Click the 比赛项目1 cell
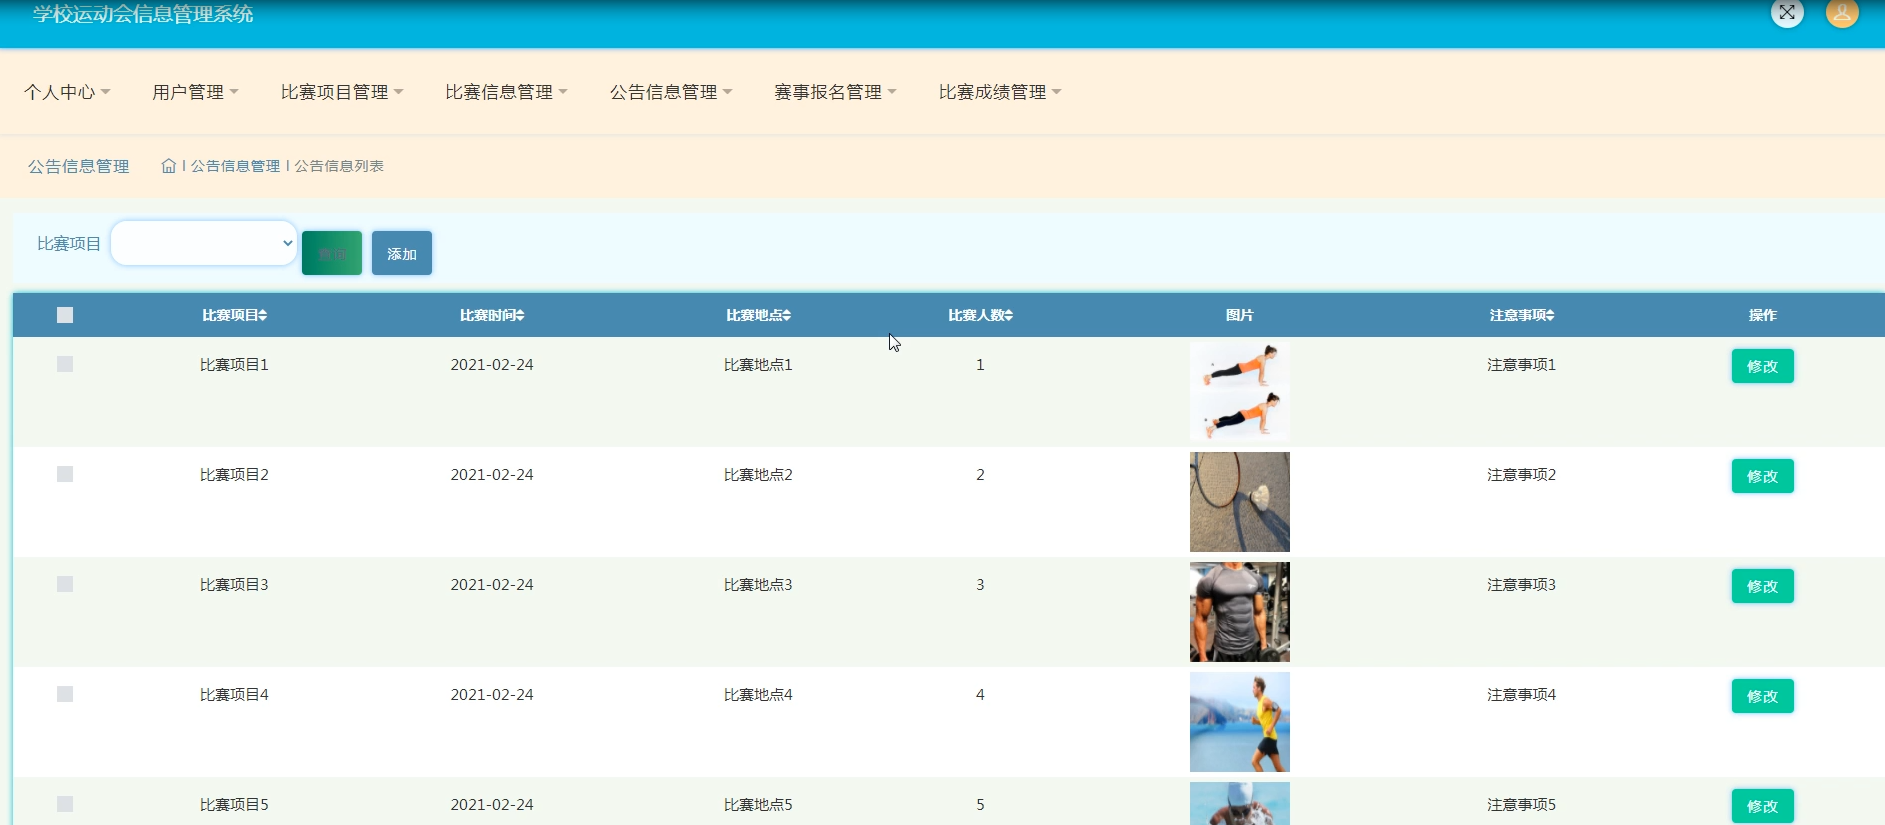This screenshot has height=825, width=1885. (x=234, y=365)
